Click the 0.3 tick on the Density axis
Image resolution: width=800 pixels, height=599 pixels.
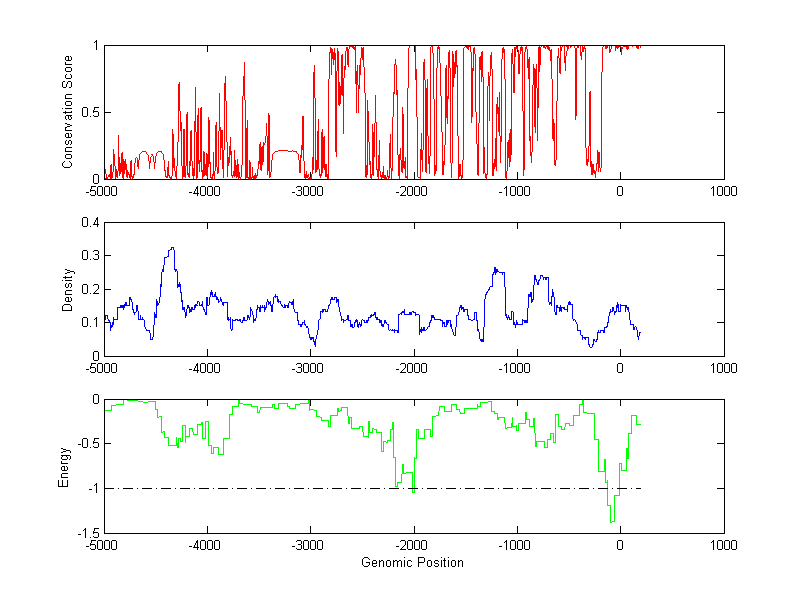pyautogui.click(x=89, y=256)
